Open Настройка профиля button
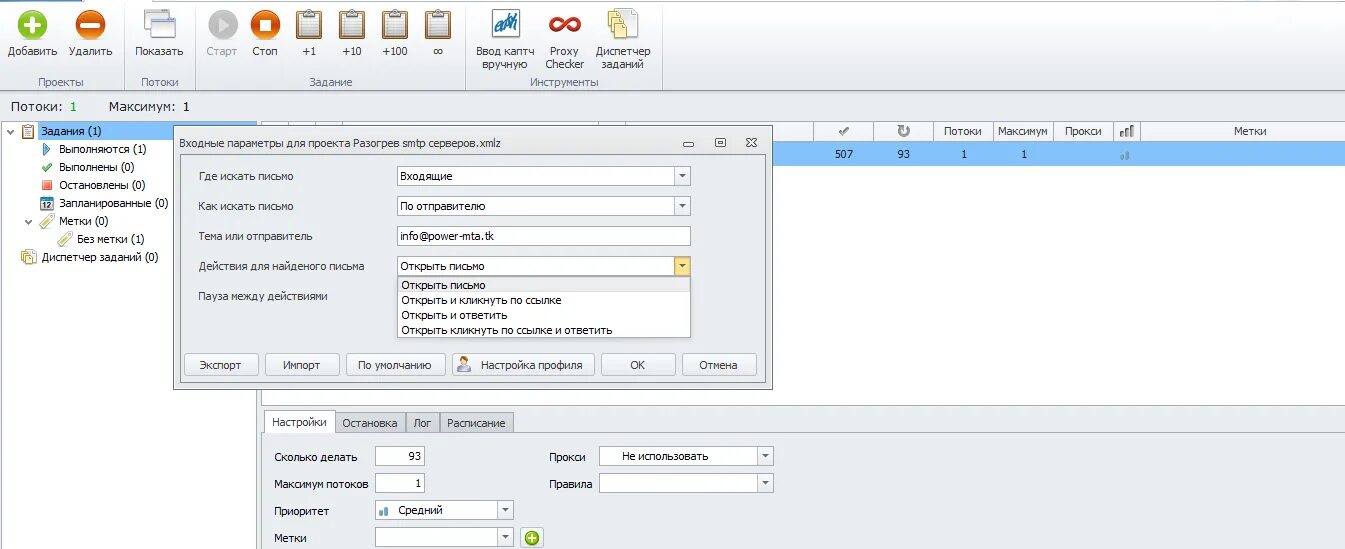This screenshot has height=549, width=1345. [x=523, y=365]
